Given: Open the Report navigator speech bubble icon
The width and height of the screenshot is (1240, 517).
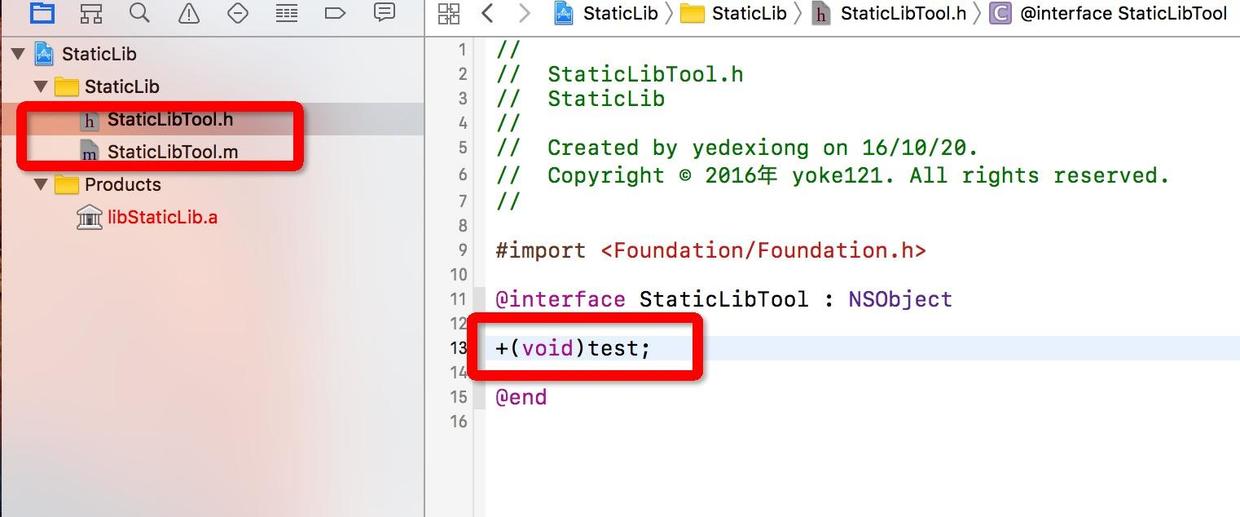Looking at the screenshot, I should (384, 13).
